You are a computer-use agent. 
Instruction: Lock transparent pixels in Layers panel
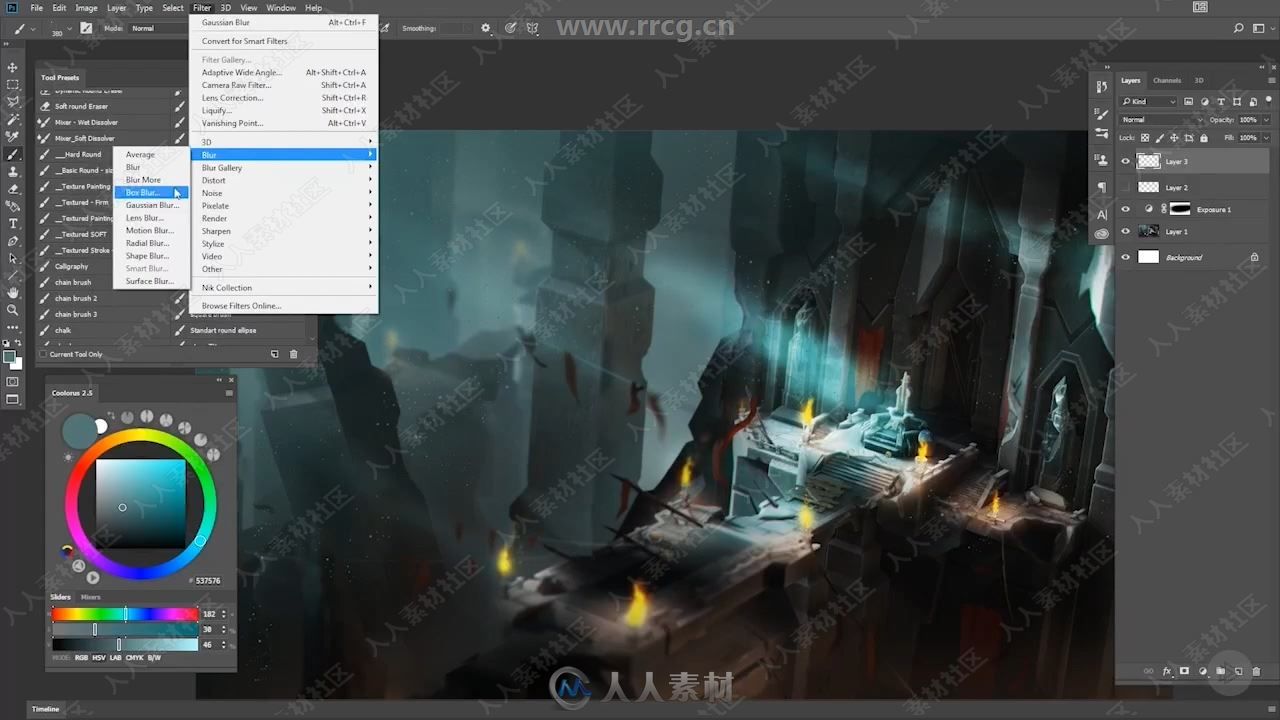coord(1146,137)
